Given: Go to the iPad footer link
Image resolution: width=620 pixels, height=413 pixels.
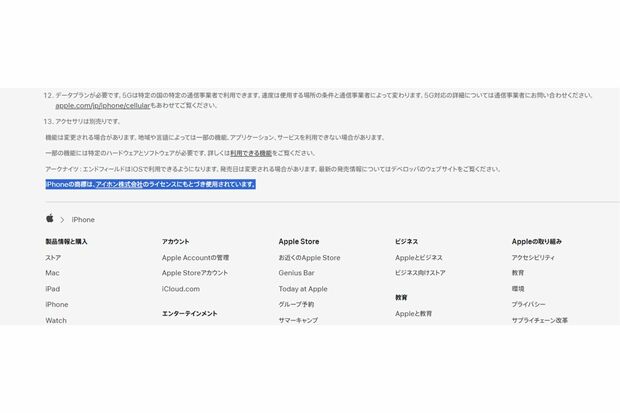Looking at the screenshot, I should point(53,289).
